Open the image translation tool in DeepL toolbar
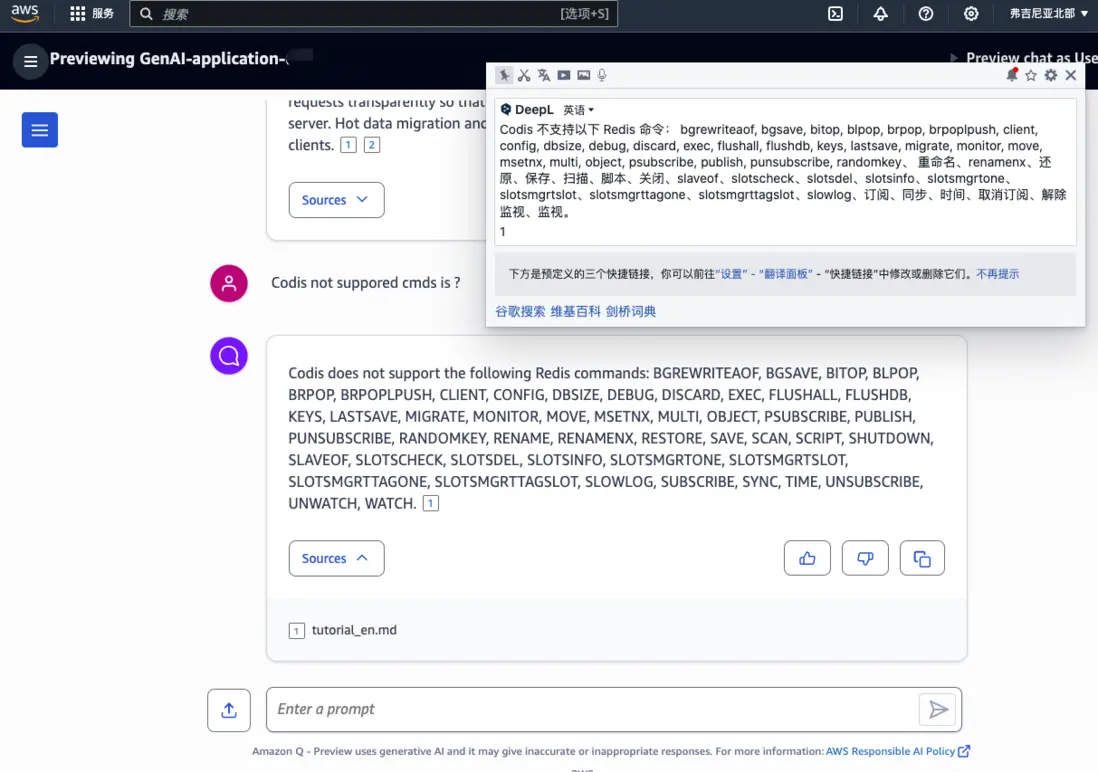The height and width of the screenshot is (772, 1098). [x=583, y=75]
